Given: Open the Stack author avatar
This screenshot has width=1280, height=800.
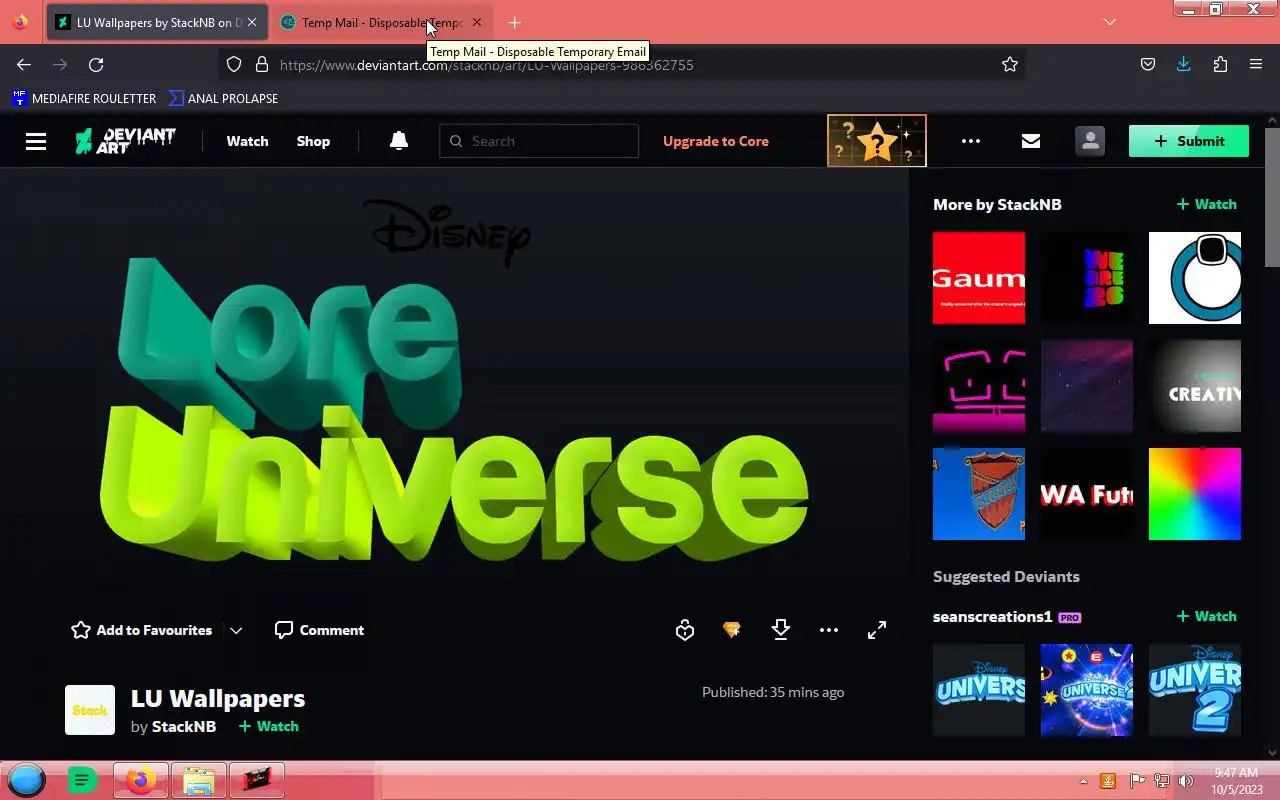Looking at the screenshot, I should (90, 710).
